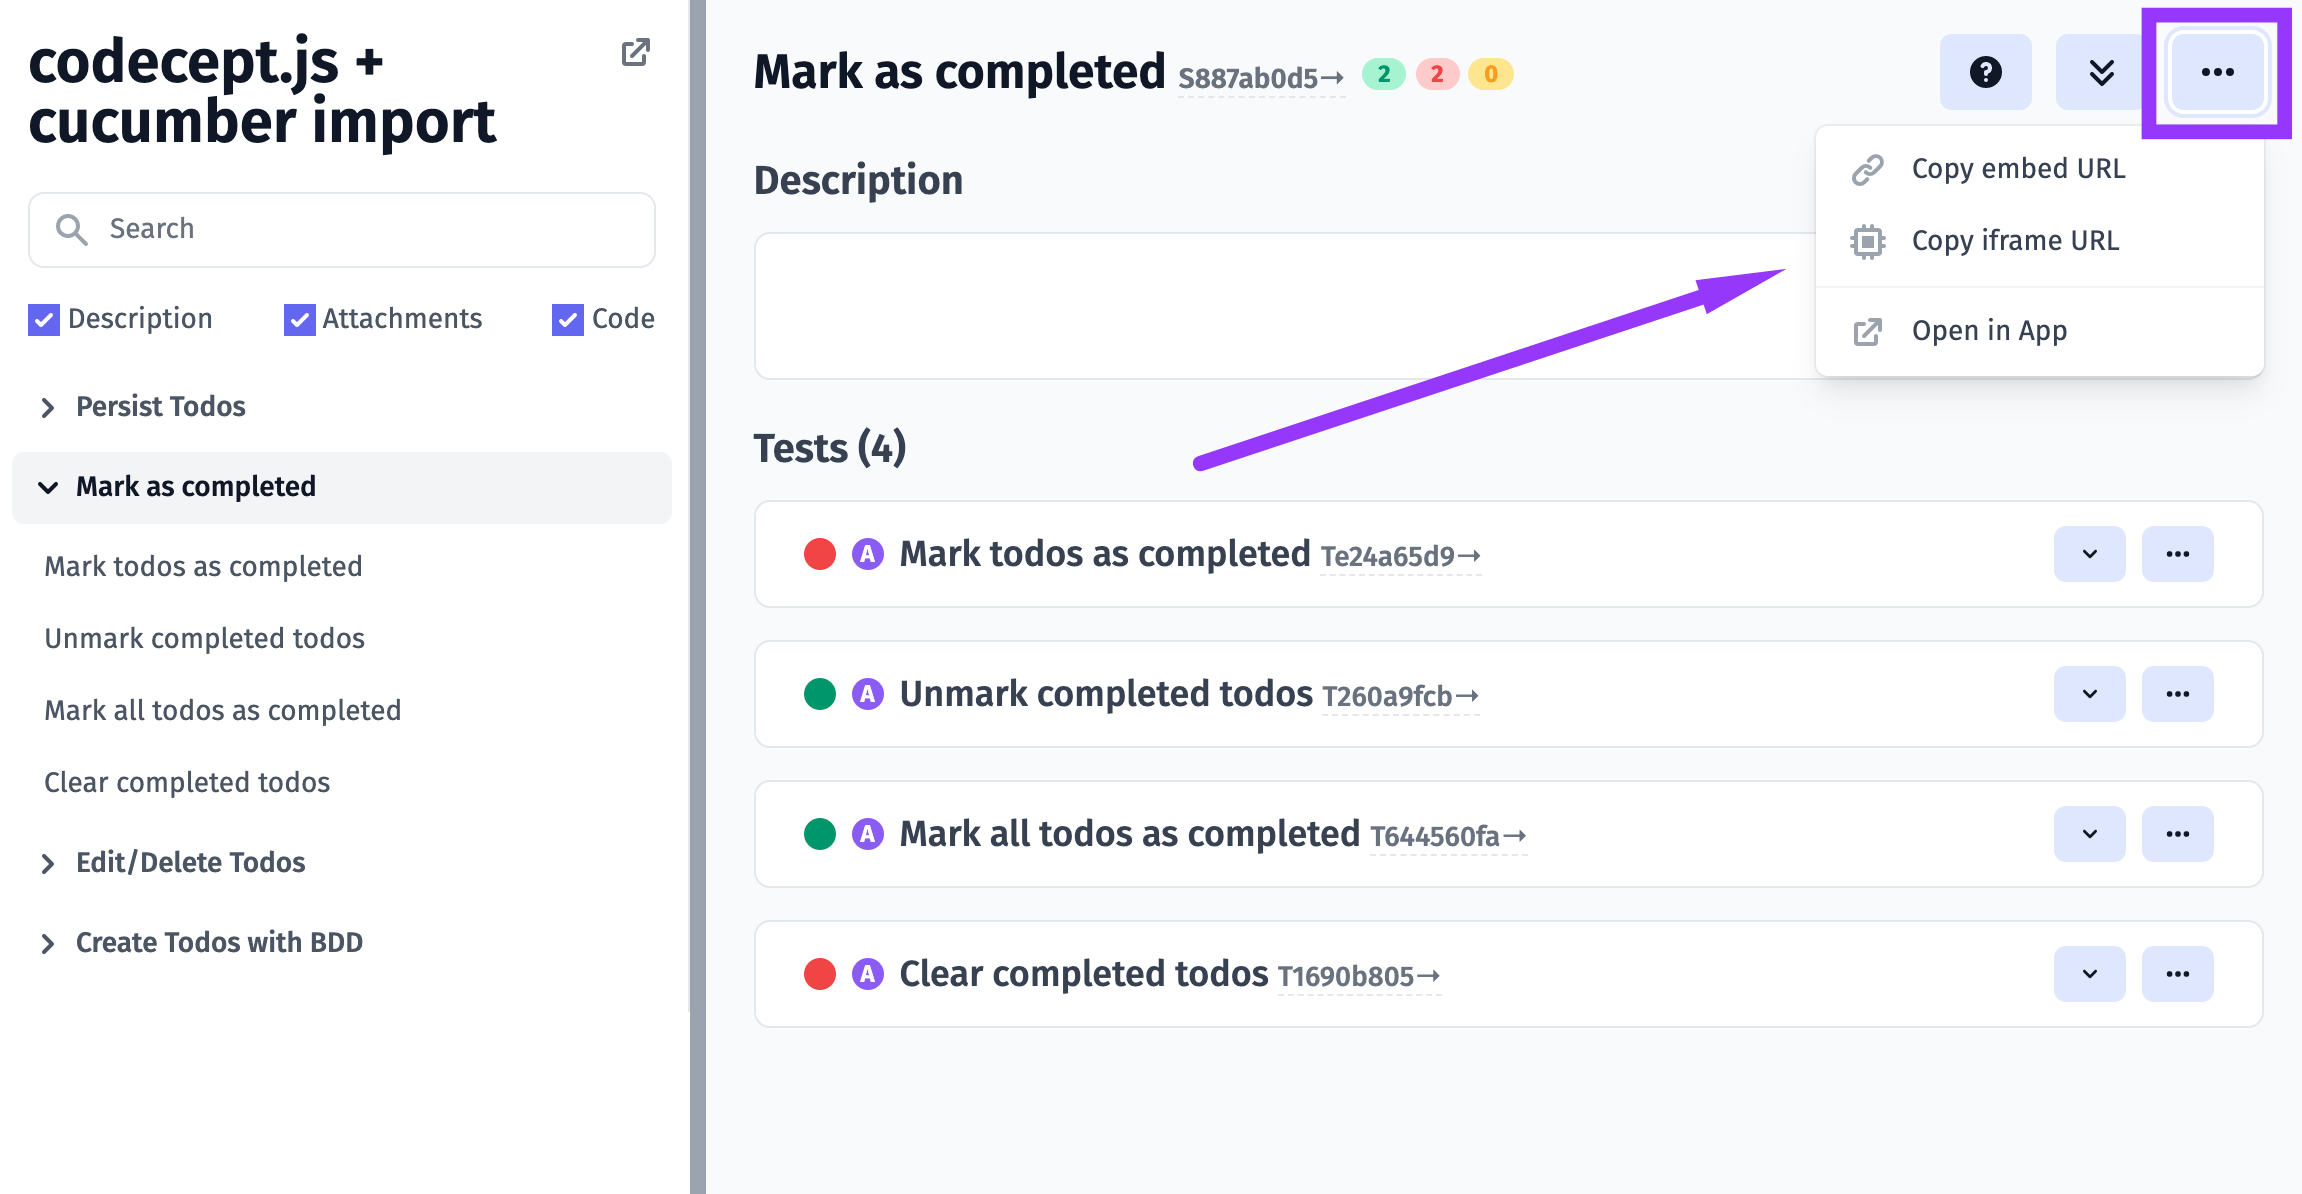Open Unmark completed todos in sidebar
The width and height of the screenshot is (2302, 1194).
[x=204, y=639]
